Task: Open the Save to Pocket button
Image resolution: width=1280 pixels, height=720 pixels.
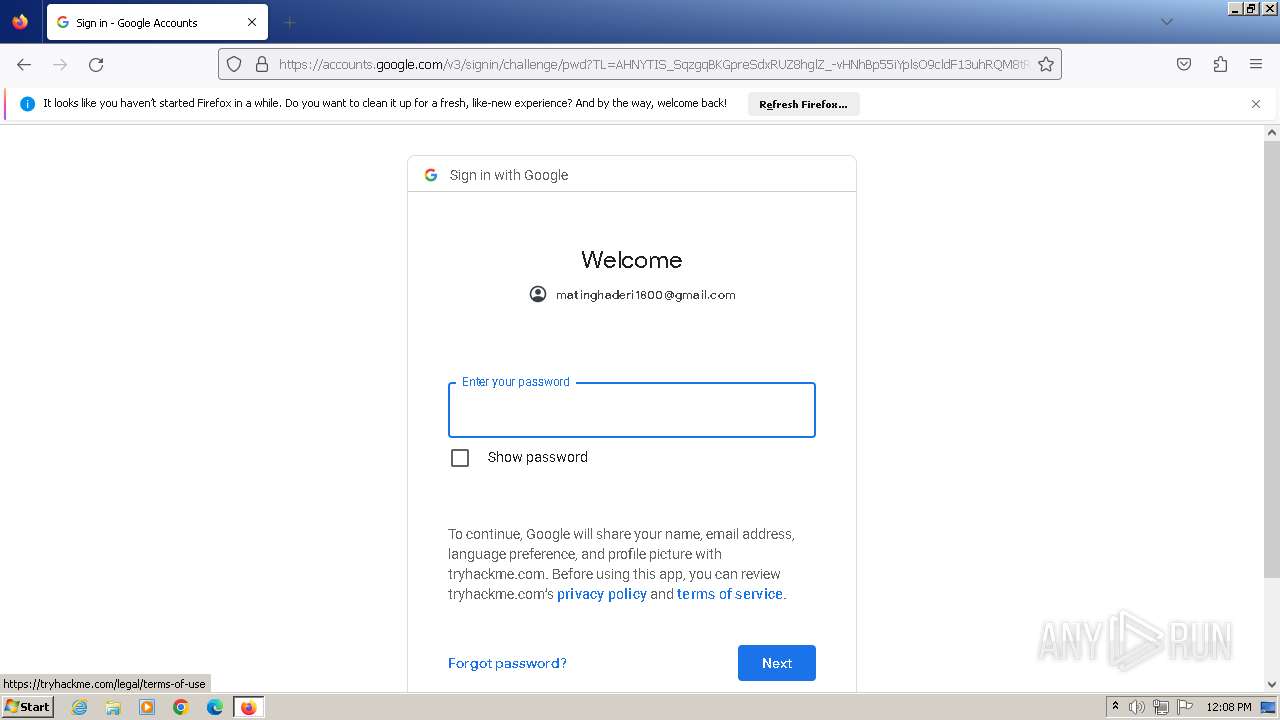Action: [1184, 64]
